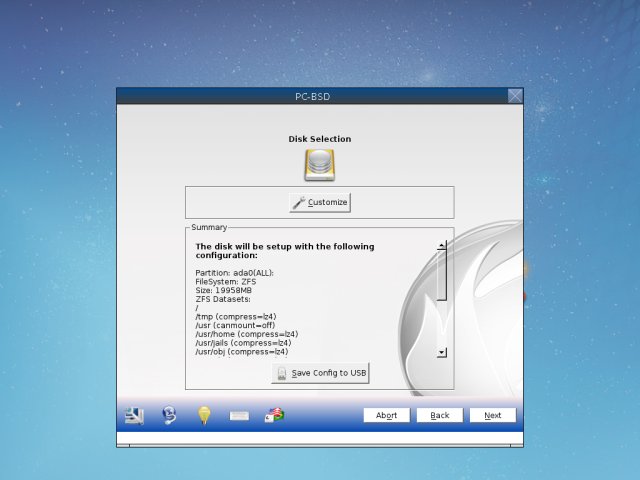Click the globe with headset help icon
This screenshot has height=480, width=640.
[169, 416]
